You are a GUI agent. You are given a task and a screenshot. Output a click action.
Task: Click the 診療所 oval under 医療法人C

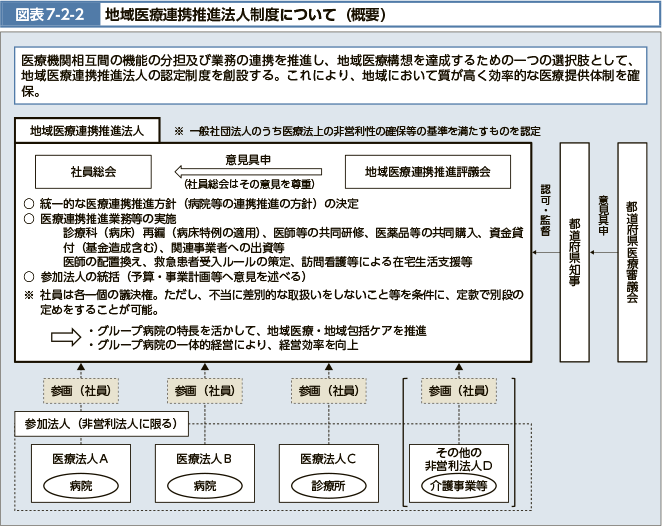pos(327,486)
